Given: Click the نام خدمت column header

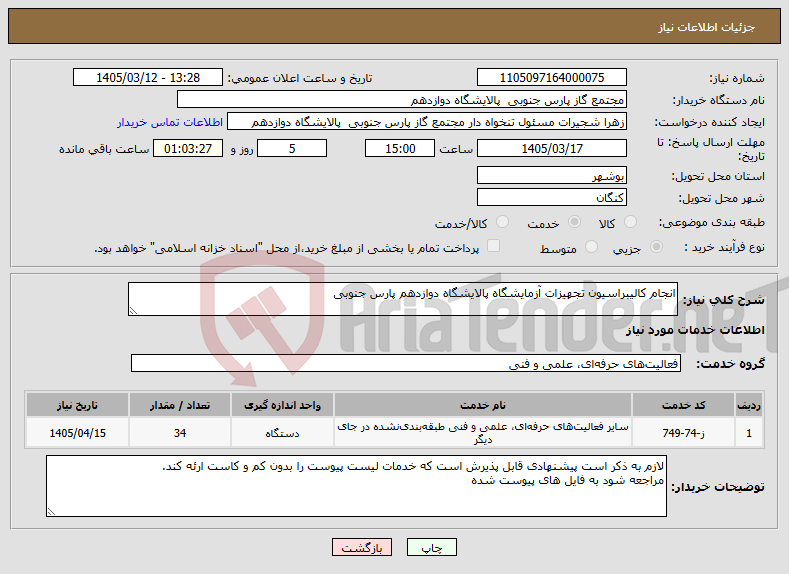Looking at the screenshot, I should click(483, 405).
